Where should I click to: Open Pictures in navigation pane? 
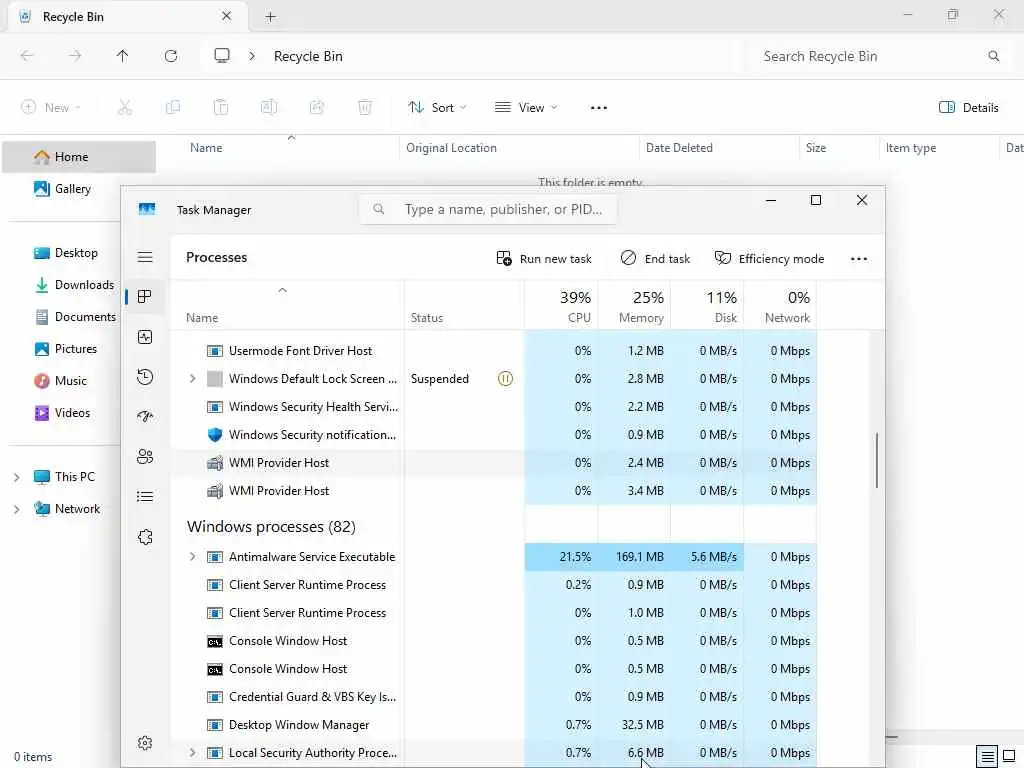tap(65, 349)
